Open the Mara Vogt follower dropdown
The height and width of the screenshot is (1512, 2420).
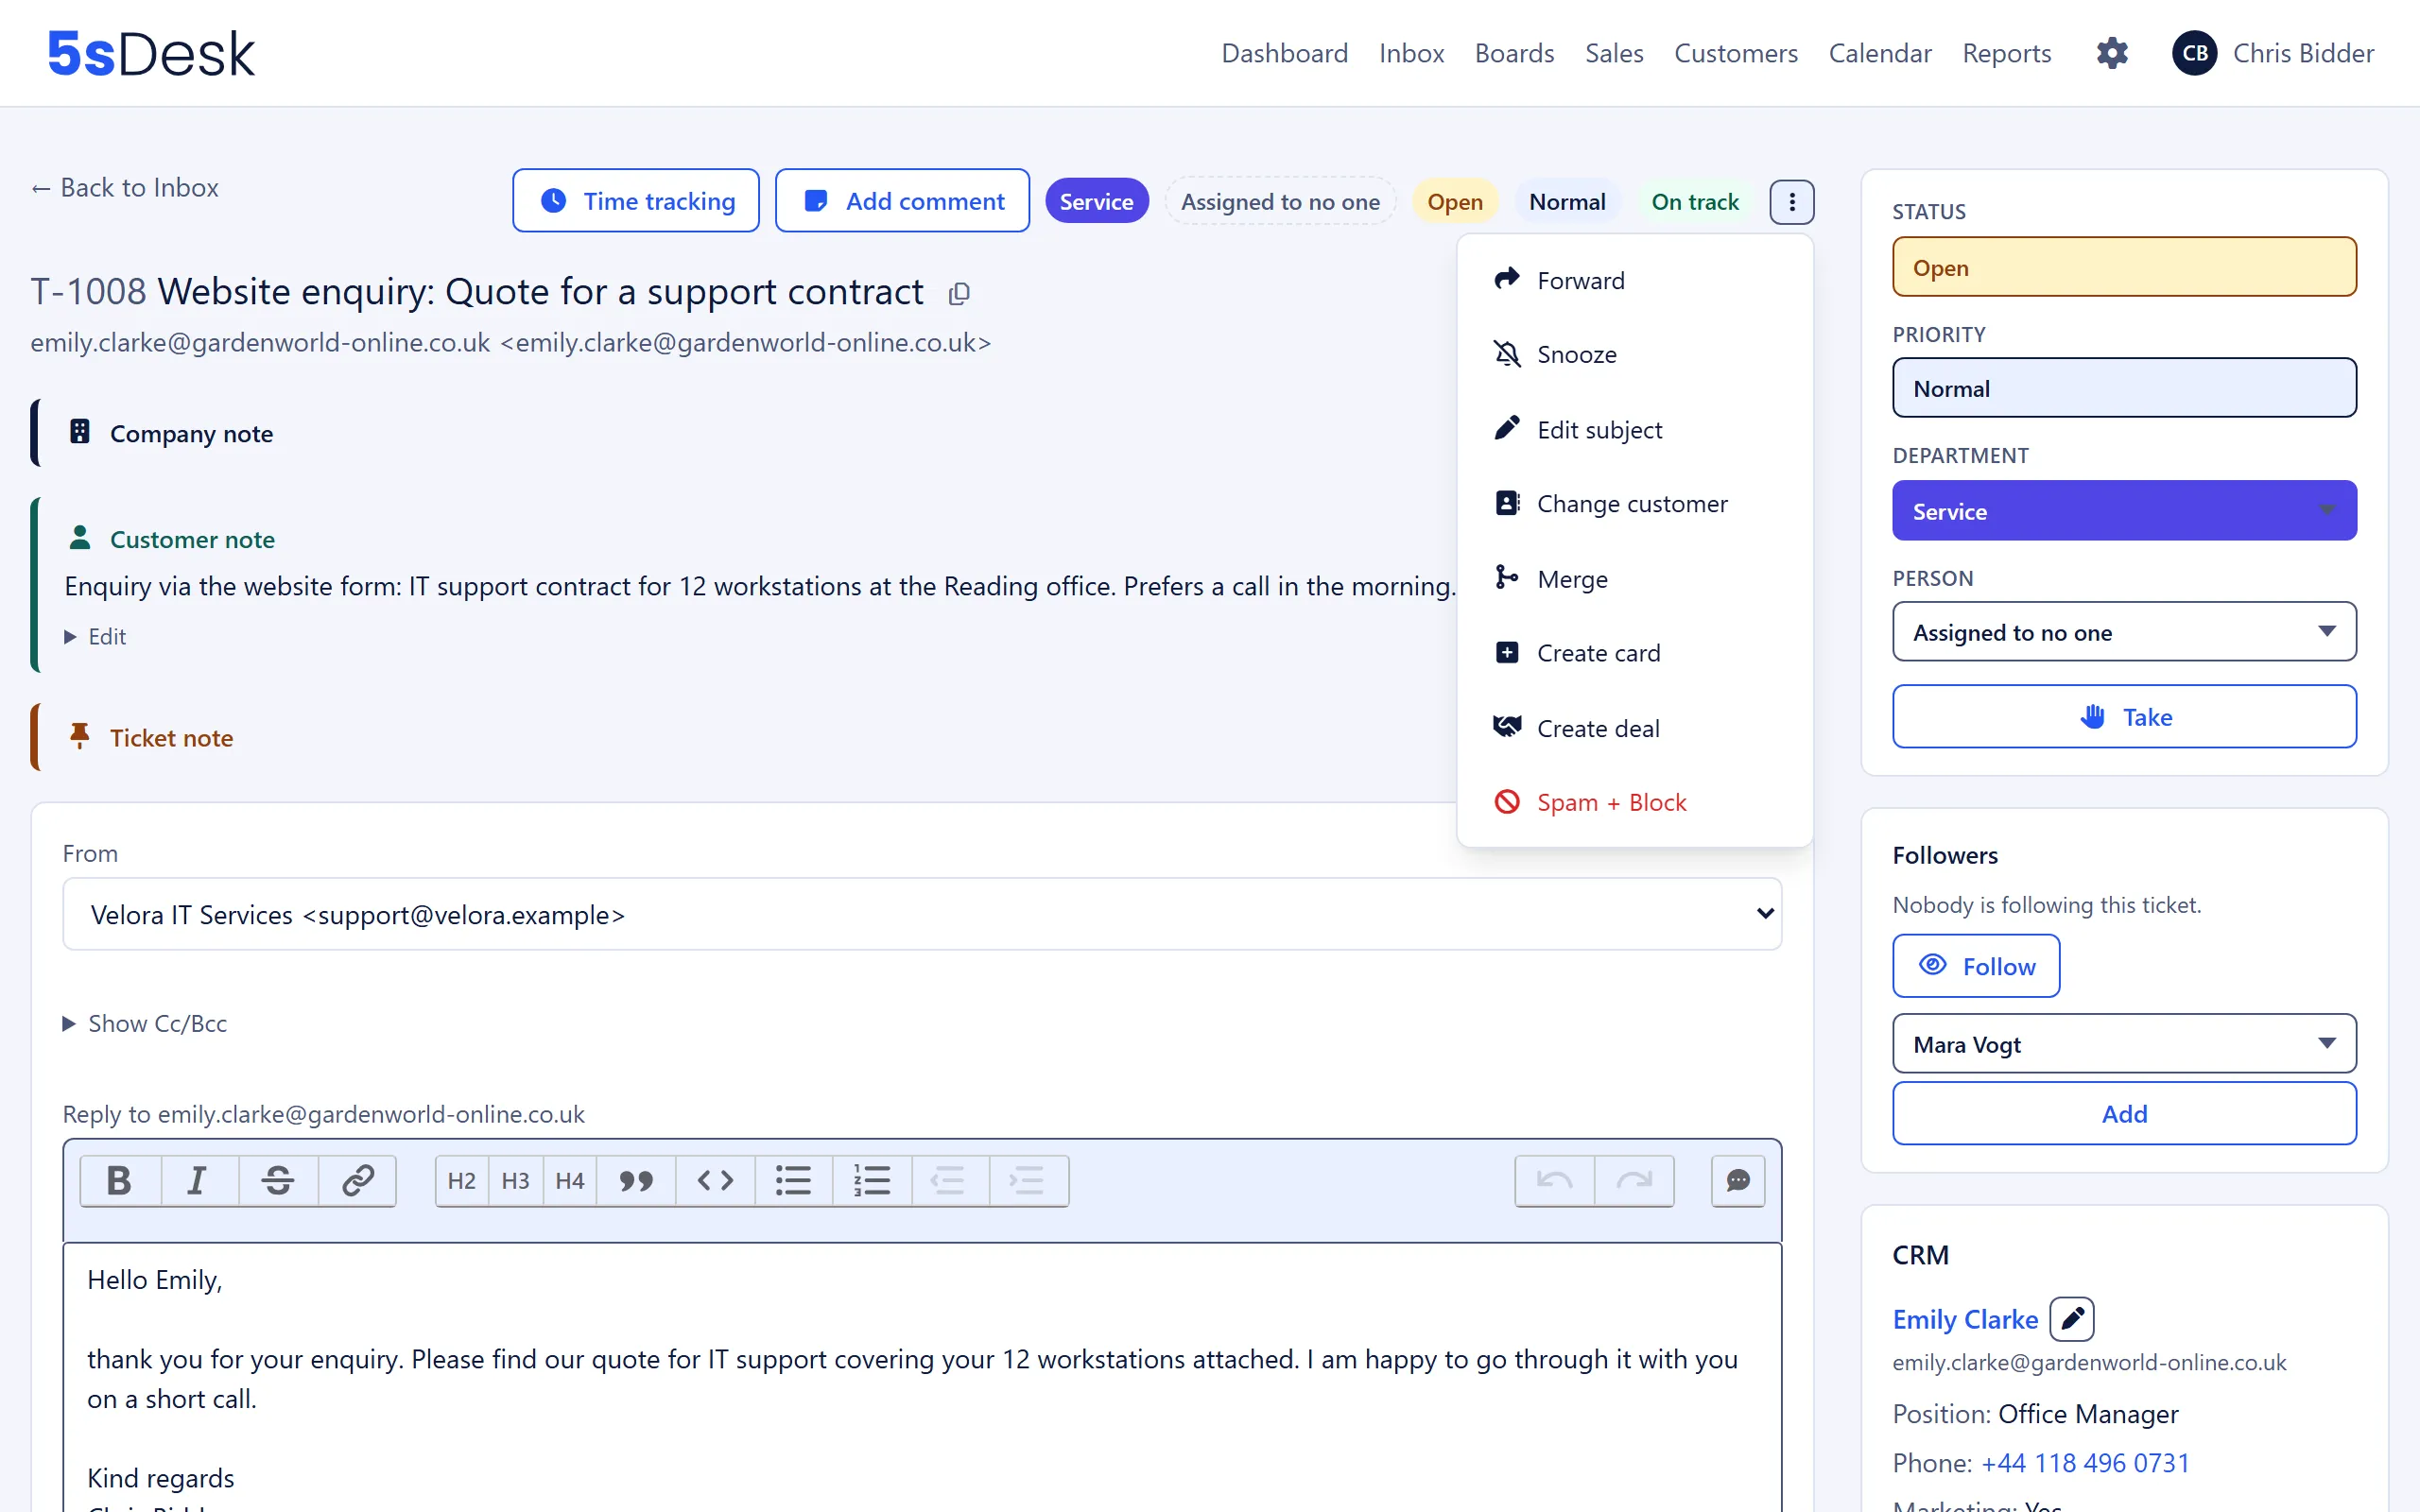pos(2124,1044)
